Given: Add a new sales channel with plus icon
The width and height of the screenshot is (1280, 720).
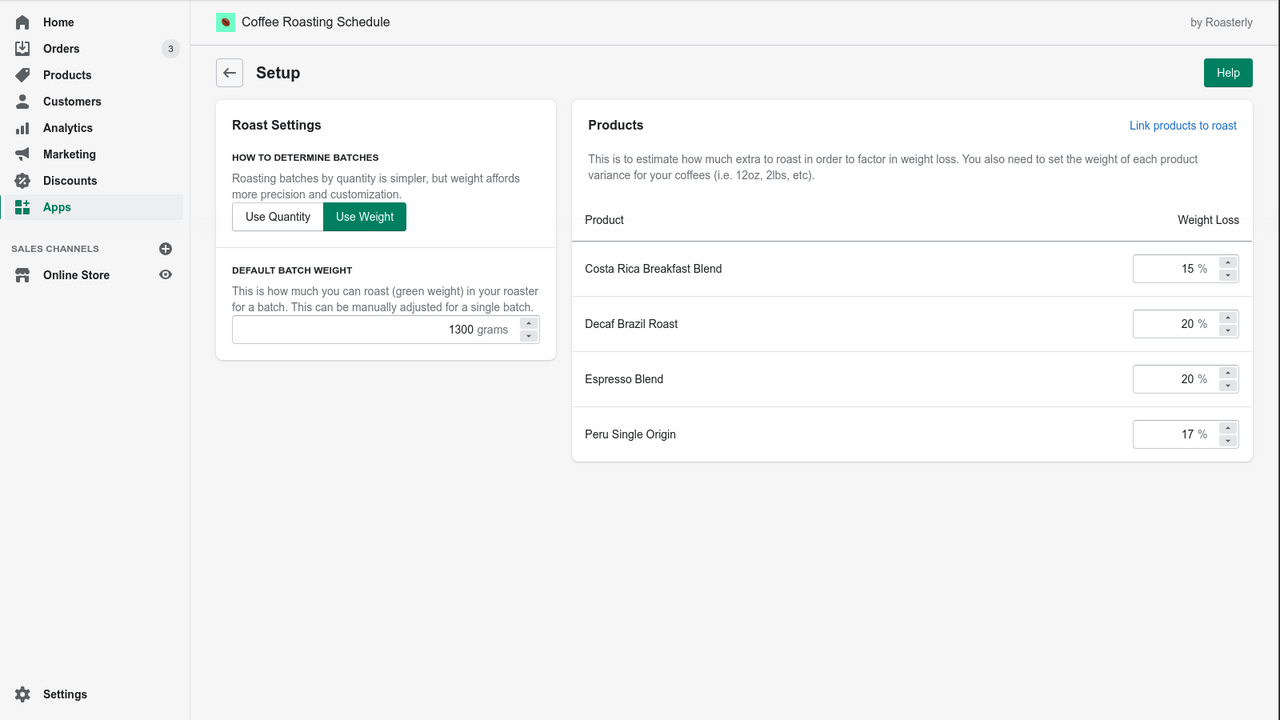Looking at the screenshot, I should click(165, 248).
